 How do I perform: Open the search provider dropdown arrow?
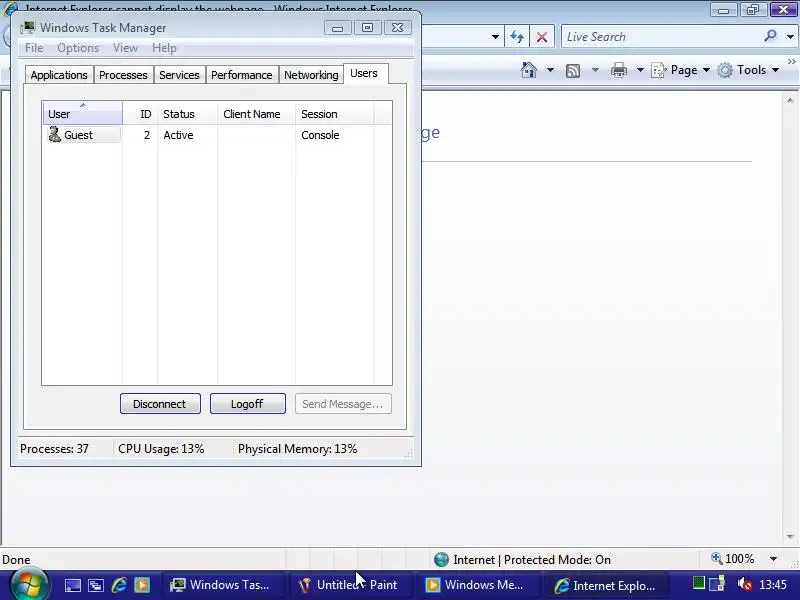pyautogui.click(x=790, y=37)
